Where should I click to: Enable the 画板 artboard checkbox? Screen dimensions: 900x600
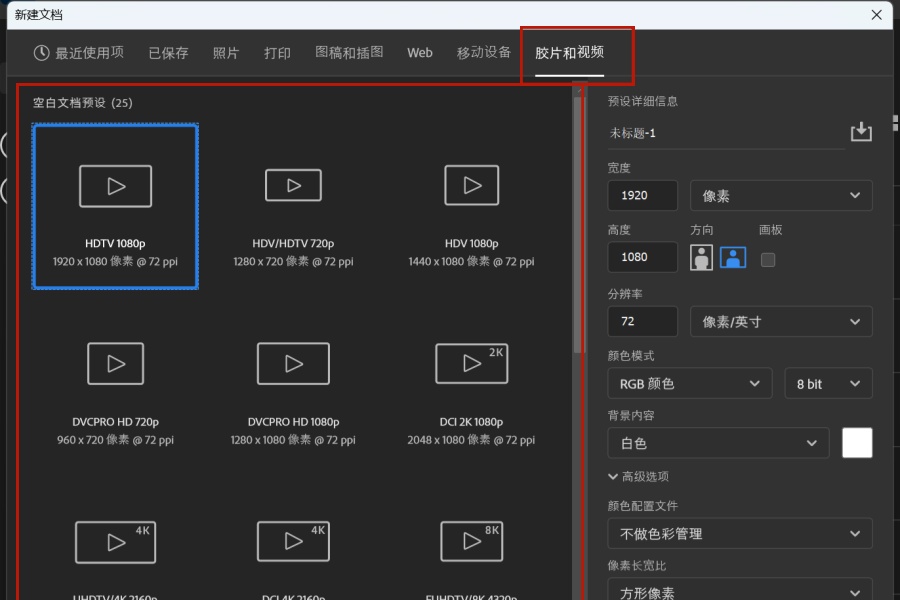768,260
